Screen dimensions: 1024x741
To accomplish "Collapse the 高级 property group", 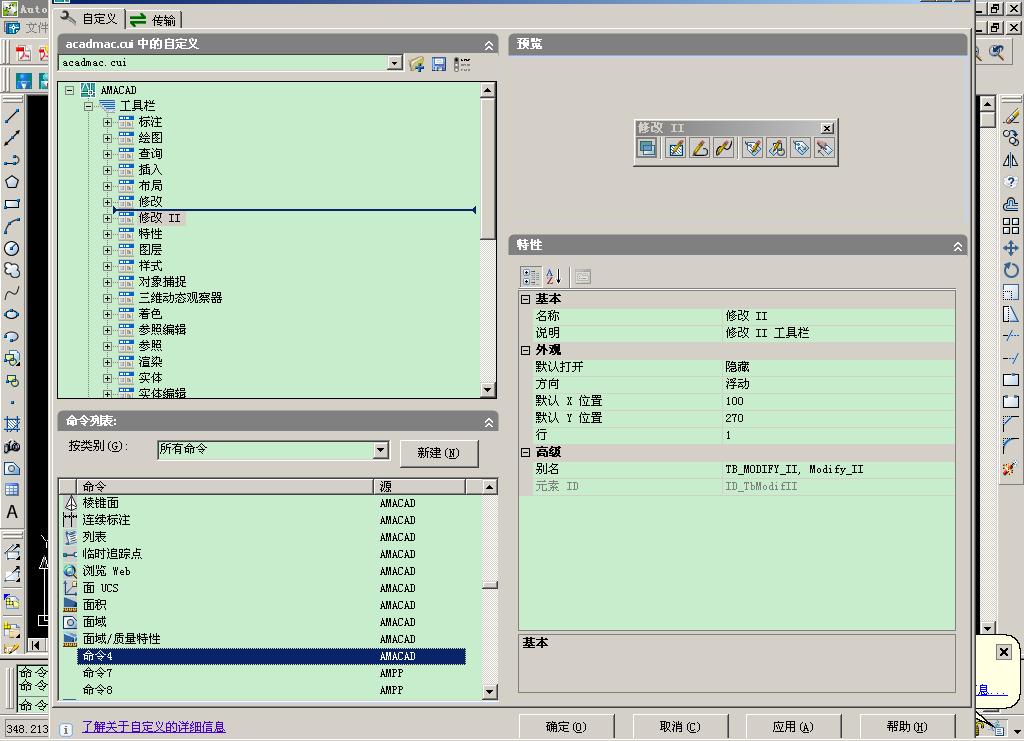I will [x=526, y=452].
